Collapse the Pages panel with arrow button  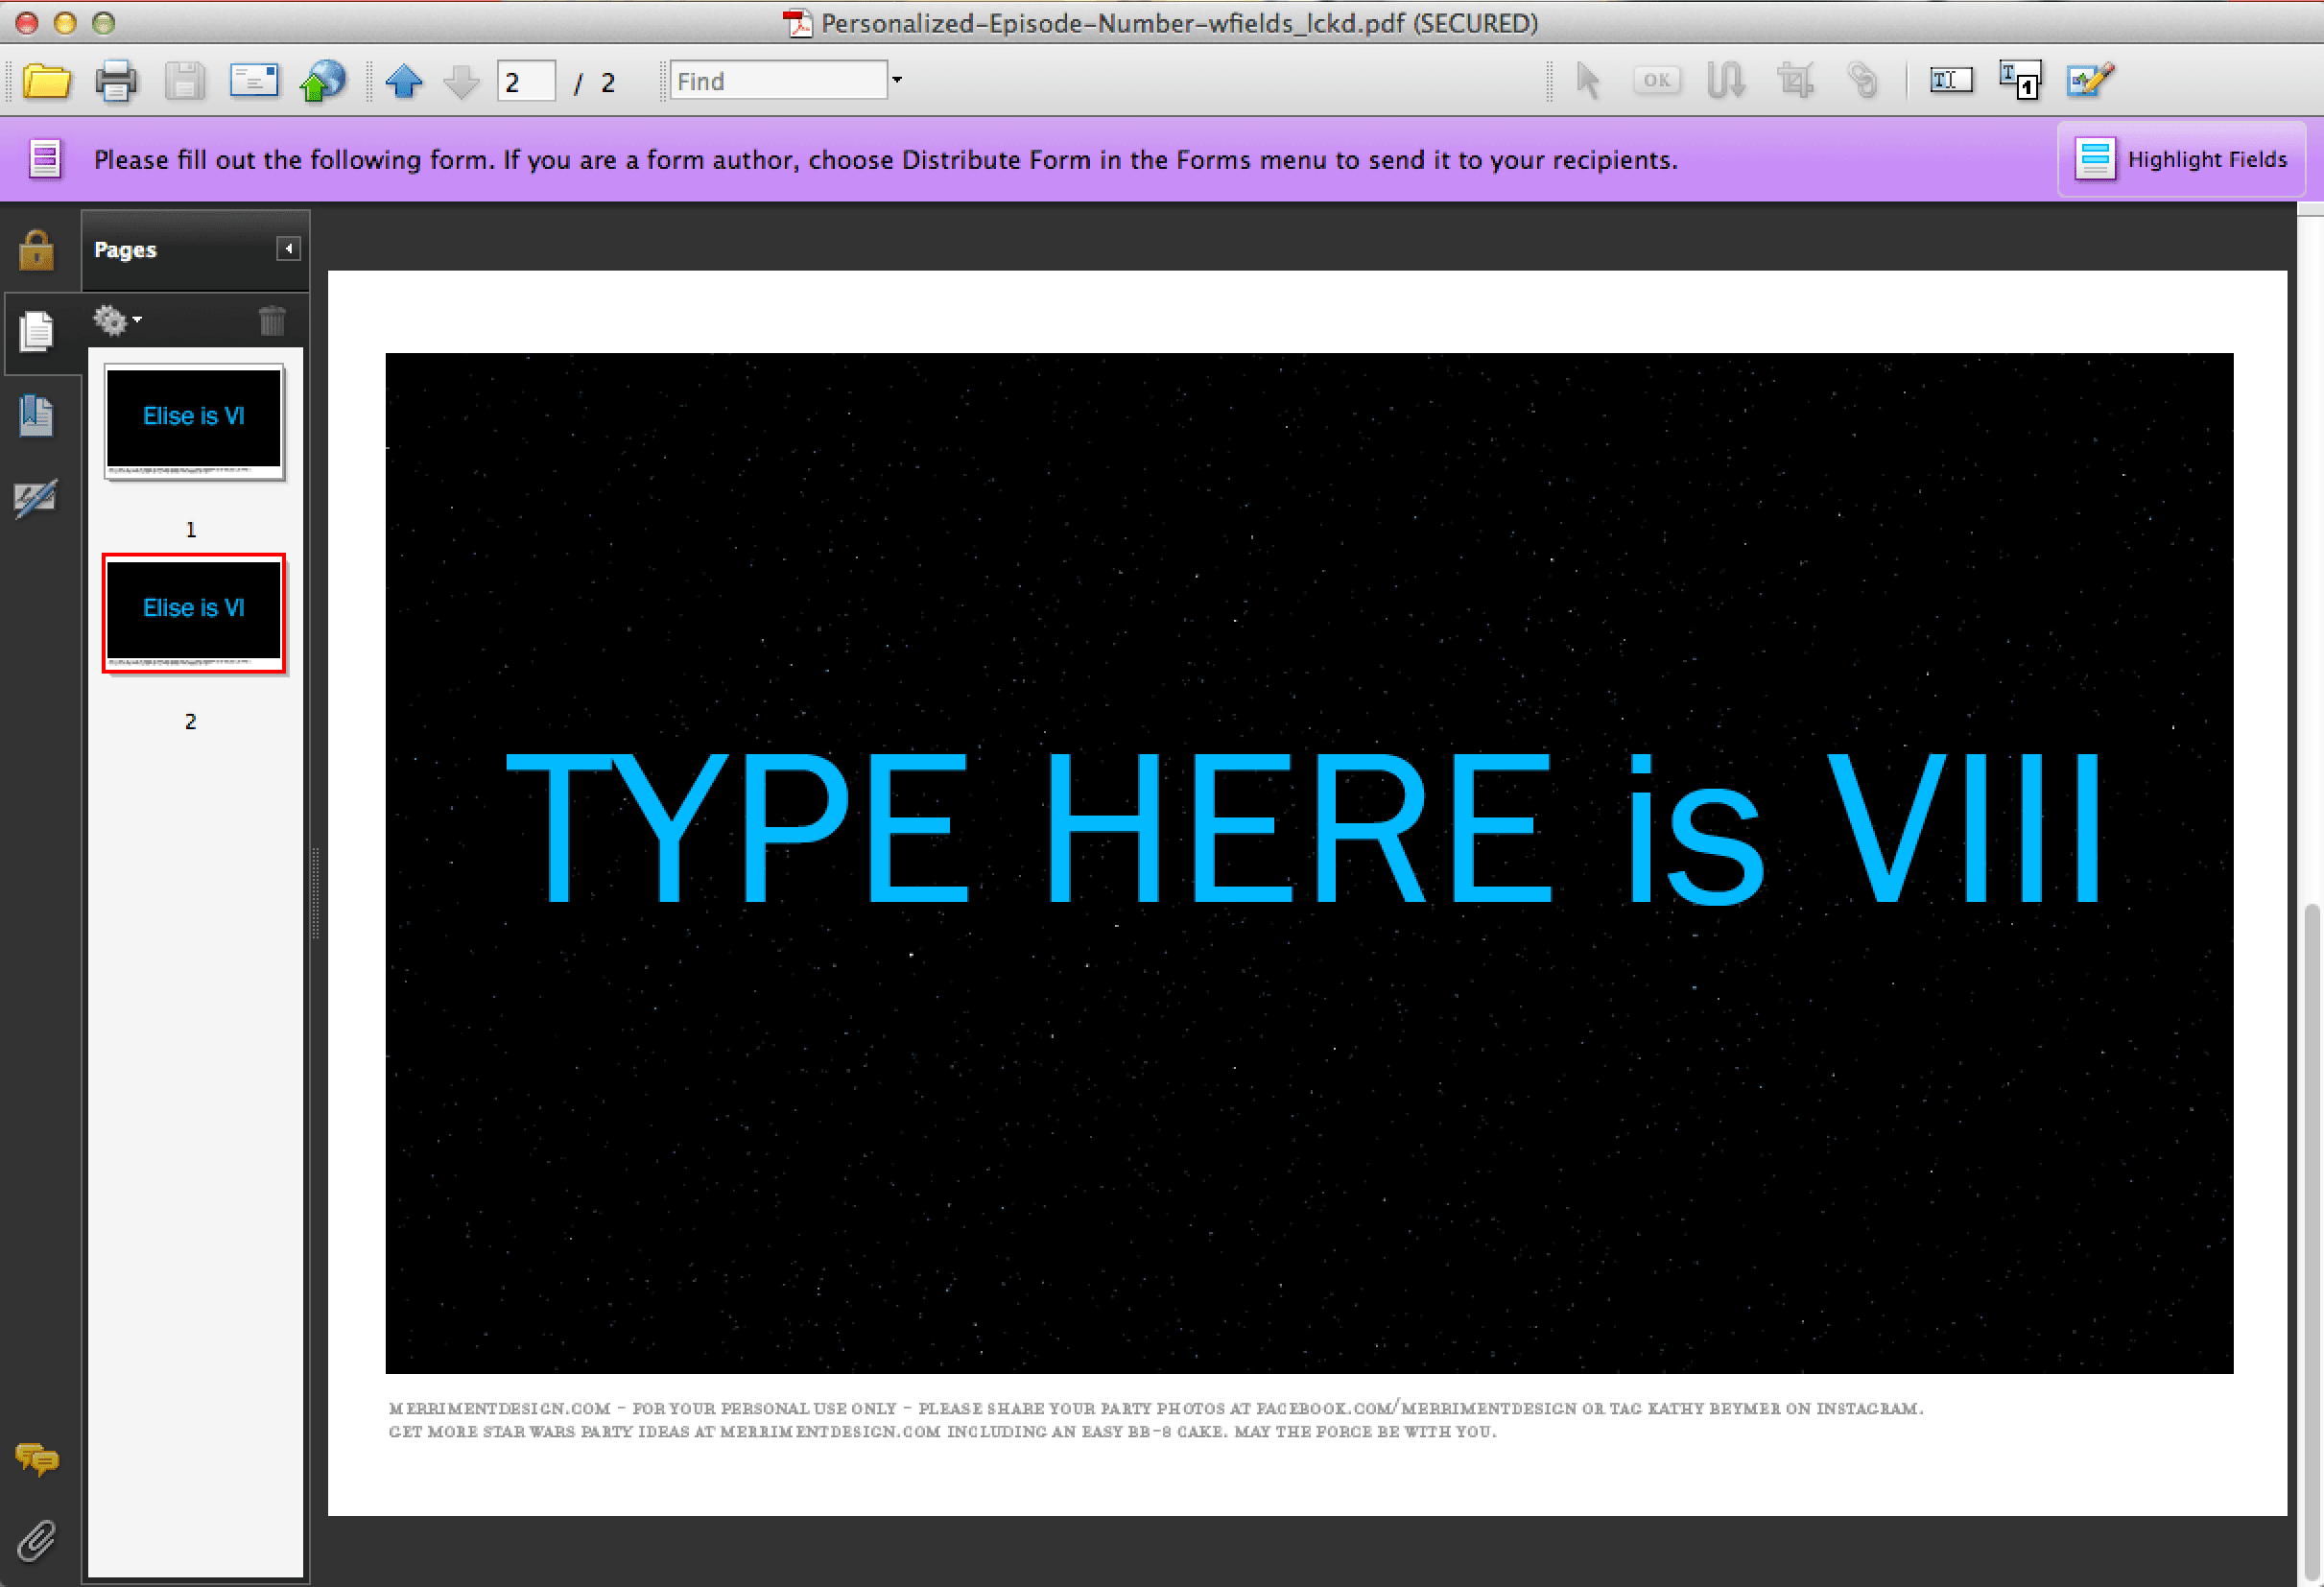[x=288, y=249]
